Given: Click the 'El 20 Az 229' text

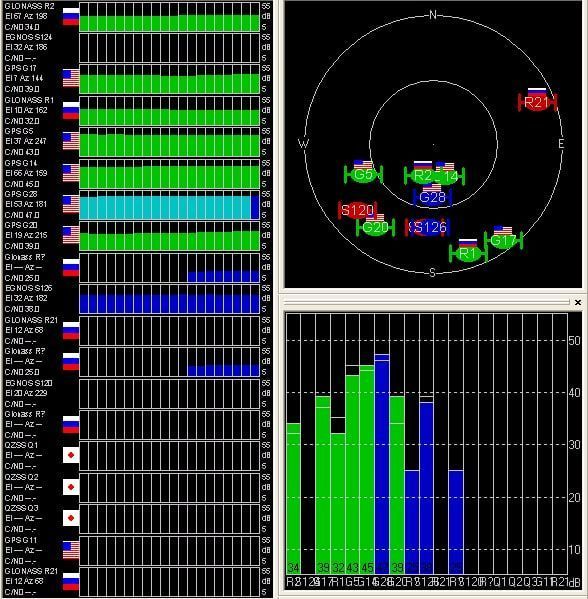Looking at the screenshot, I should (x=26, y=393).
